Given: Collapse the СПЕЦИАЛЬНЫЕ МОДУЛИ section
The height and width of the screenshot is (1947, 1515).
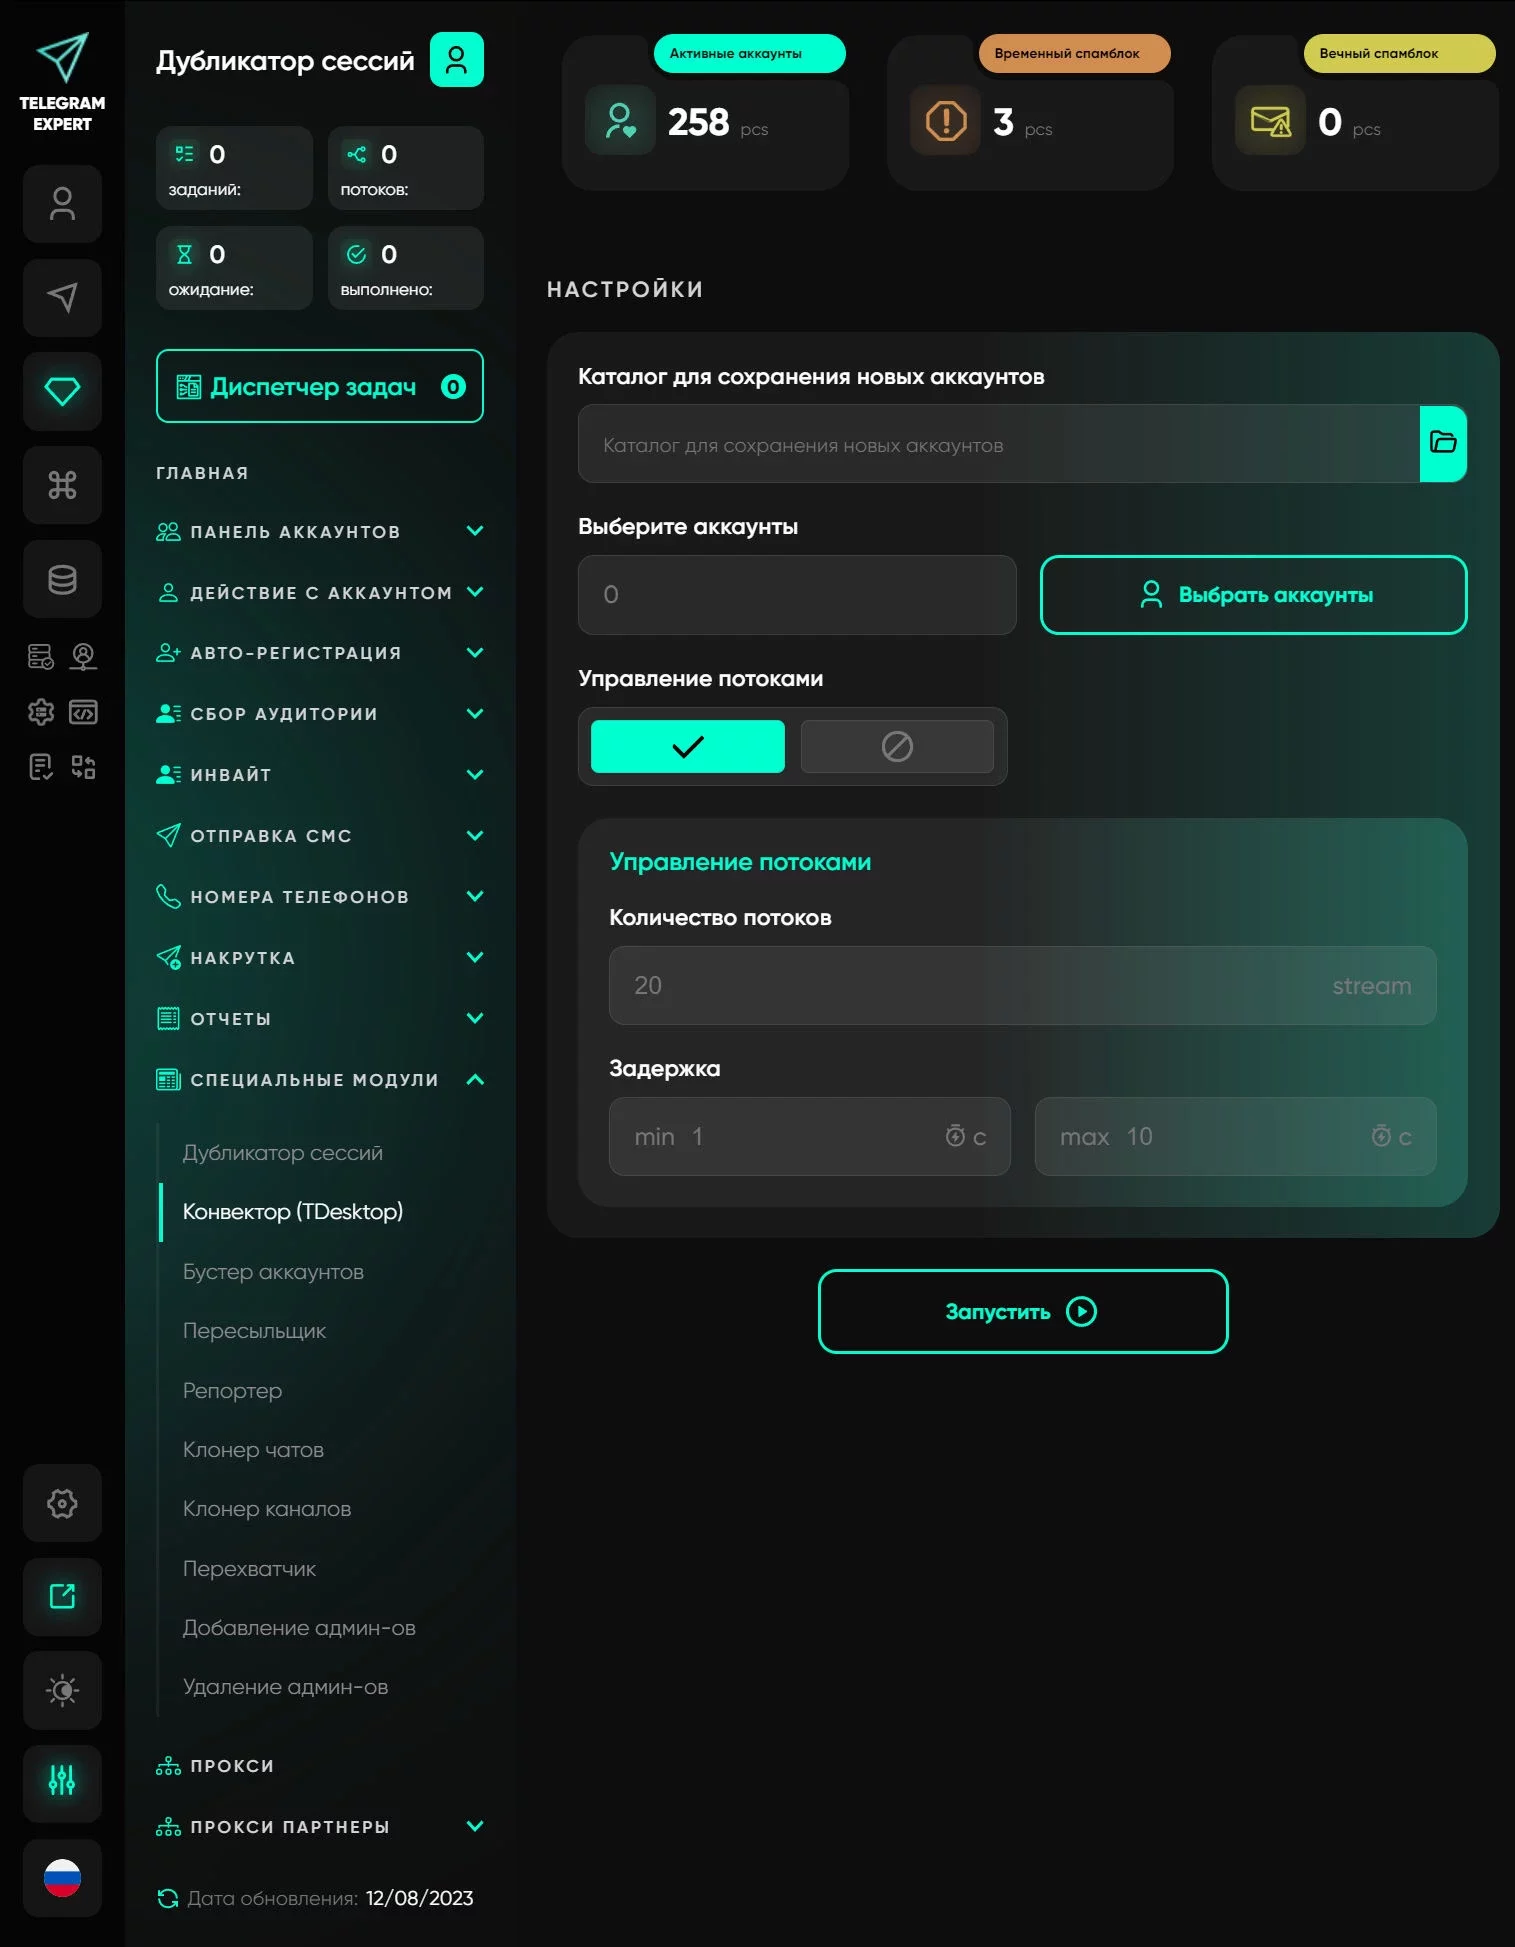Looking at the screenshot, I should click(475, 1079).
